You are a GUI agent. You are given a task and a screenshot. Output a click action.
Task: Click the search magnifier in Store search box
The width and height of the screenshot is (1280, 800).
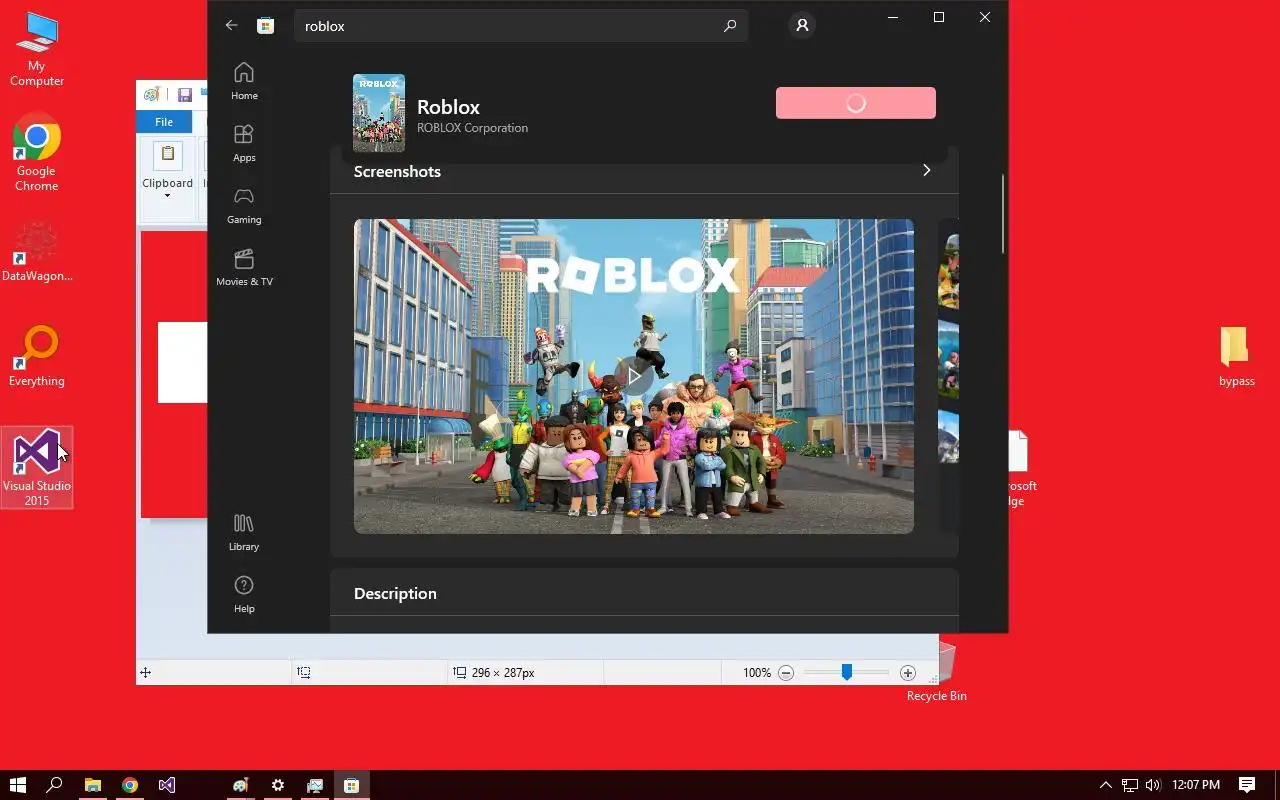pyautogui.click(x=730, y=26)
